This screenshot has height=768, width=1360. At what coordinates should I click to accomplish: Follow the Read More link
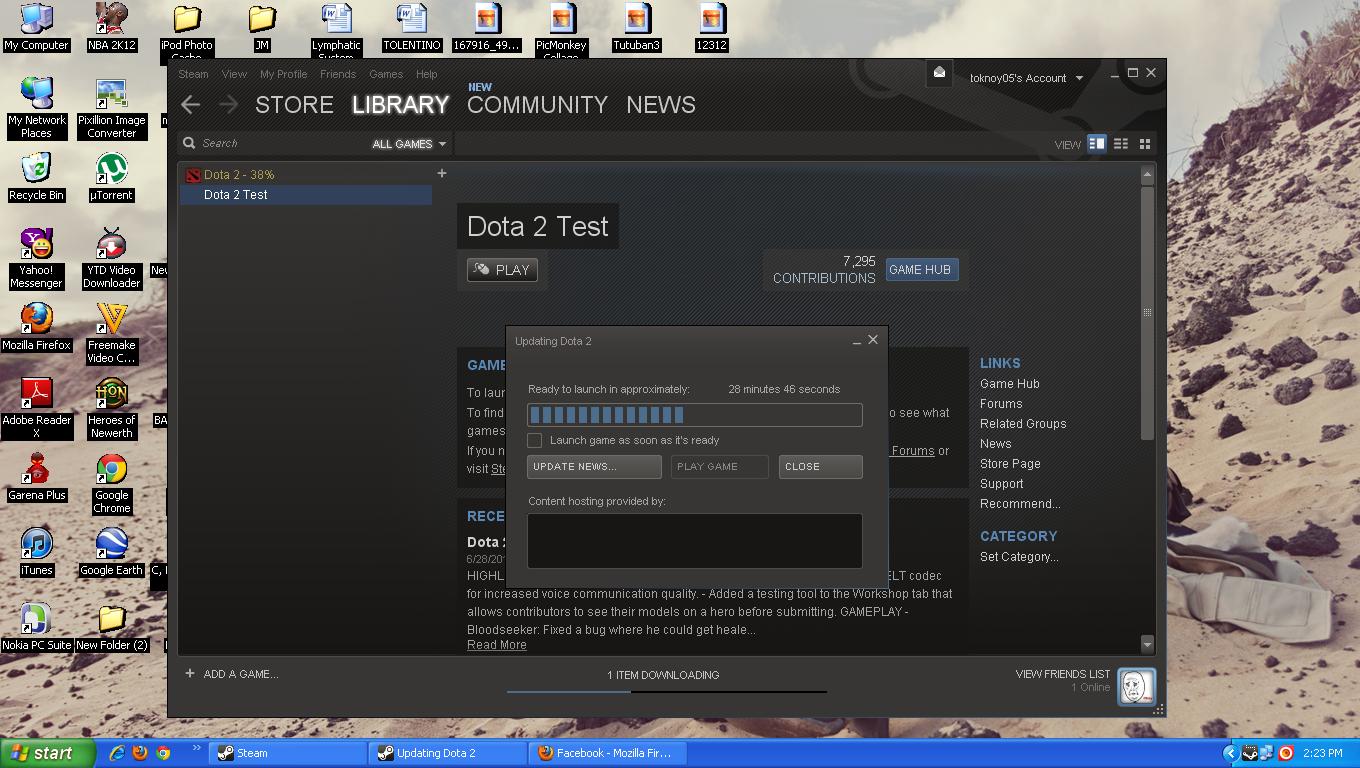tap(497, 645)
